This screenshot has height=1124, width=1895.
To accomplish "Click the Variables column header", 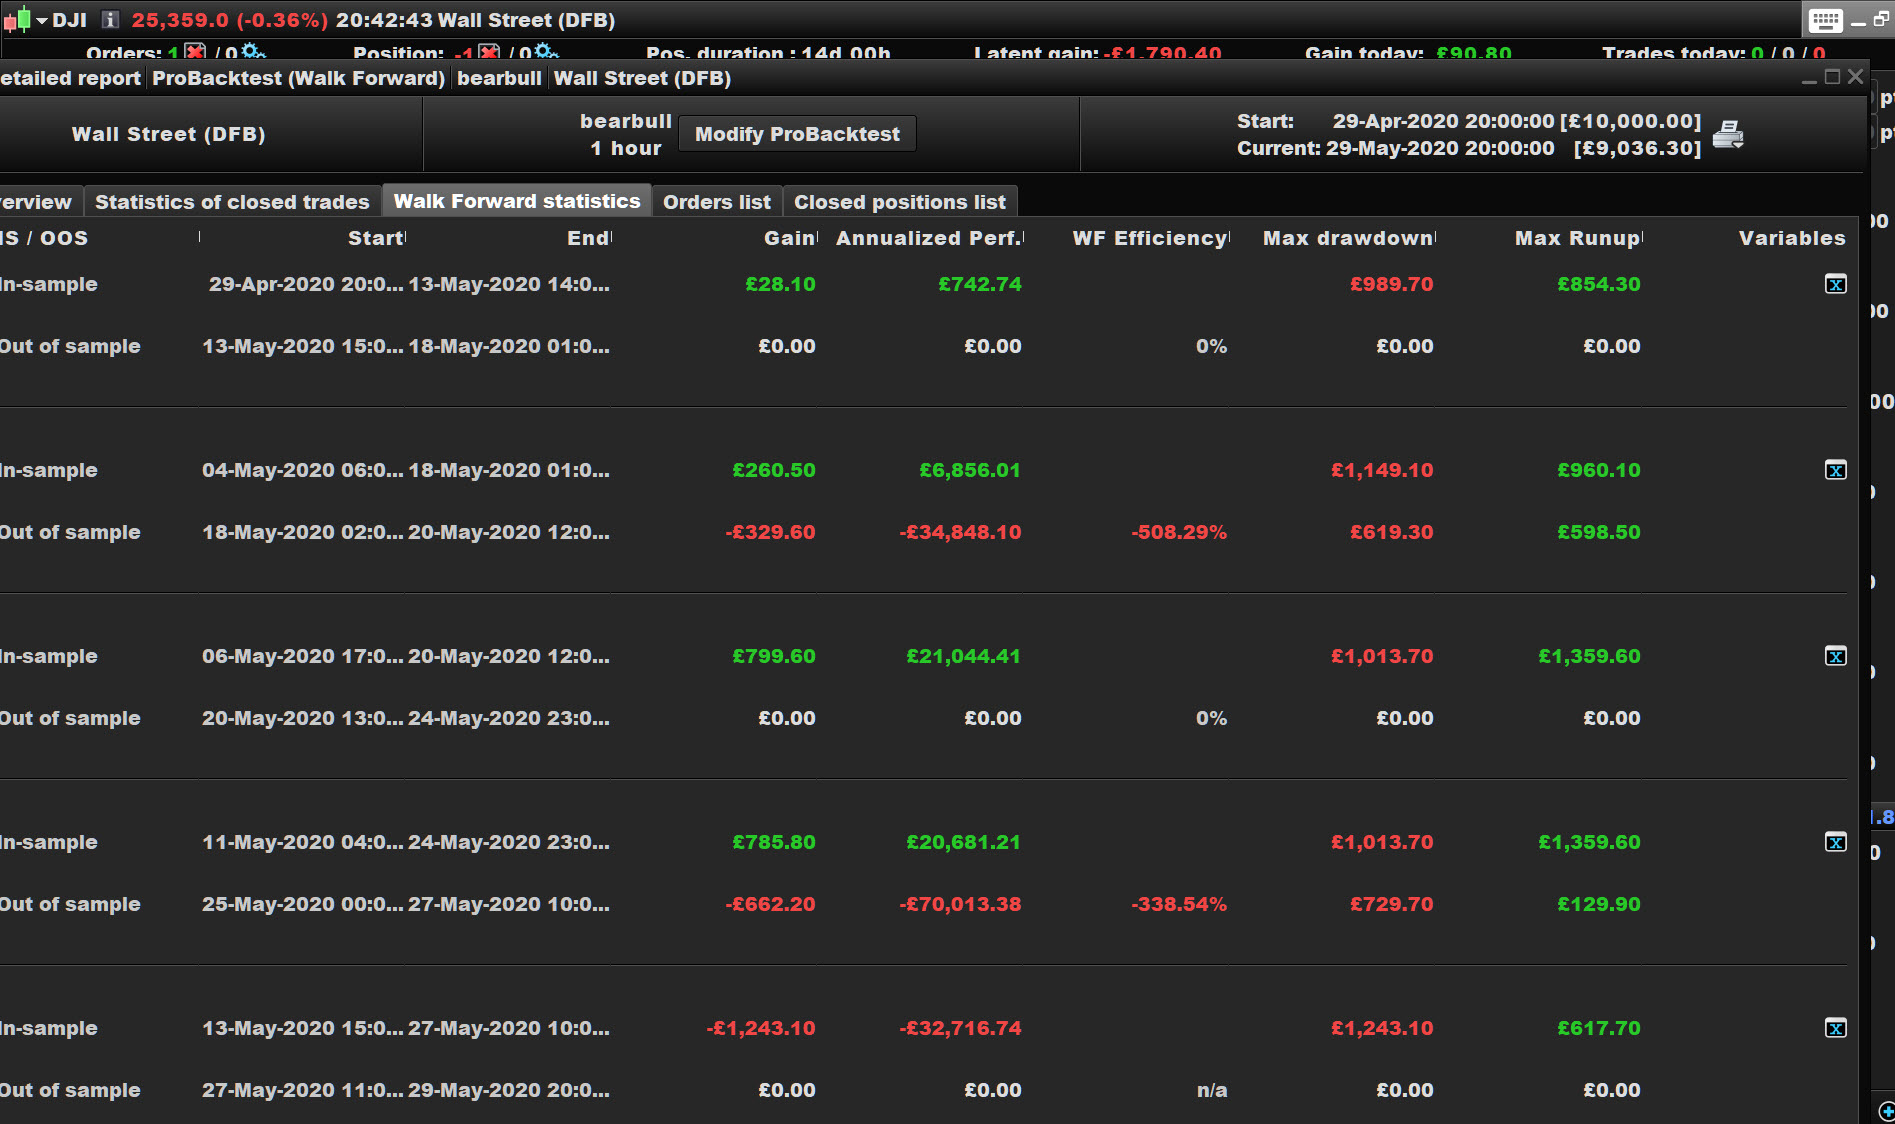I will (x=1792, y=238).
